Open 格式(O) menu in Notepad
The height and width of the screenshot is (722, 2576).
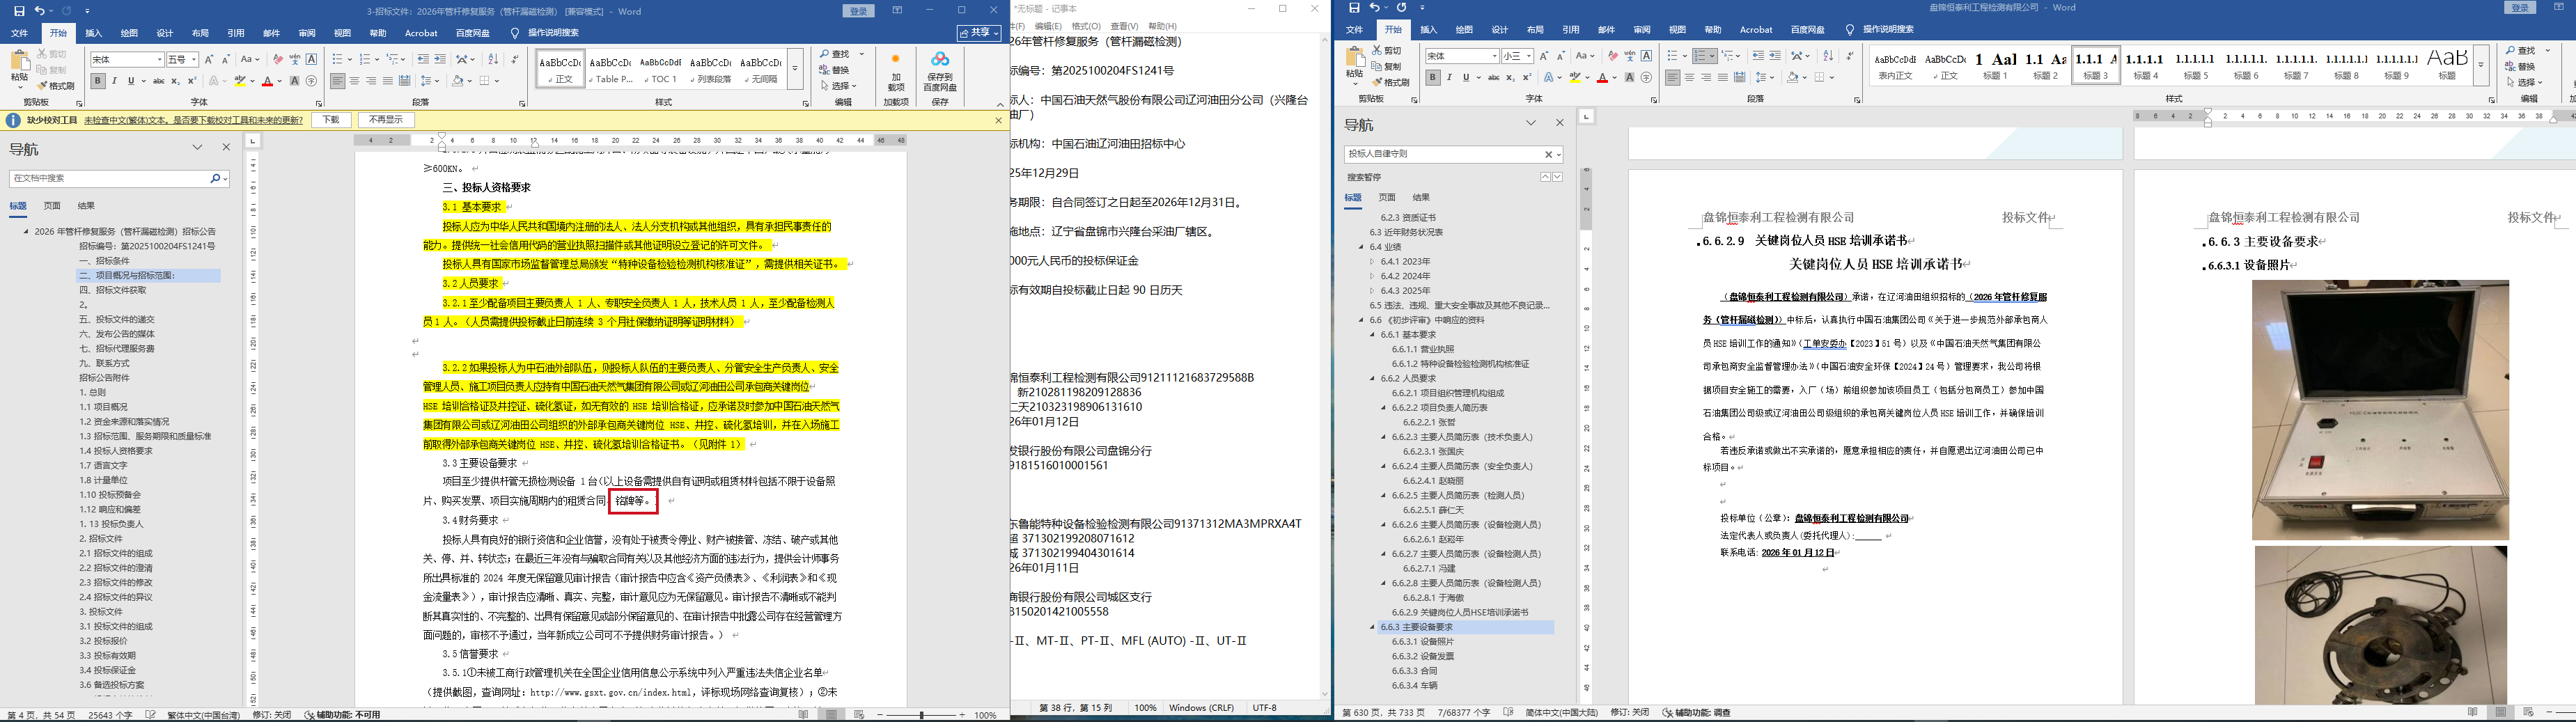(x=1086, y=26)
